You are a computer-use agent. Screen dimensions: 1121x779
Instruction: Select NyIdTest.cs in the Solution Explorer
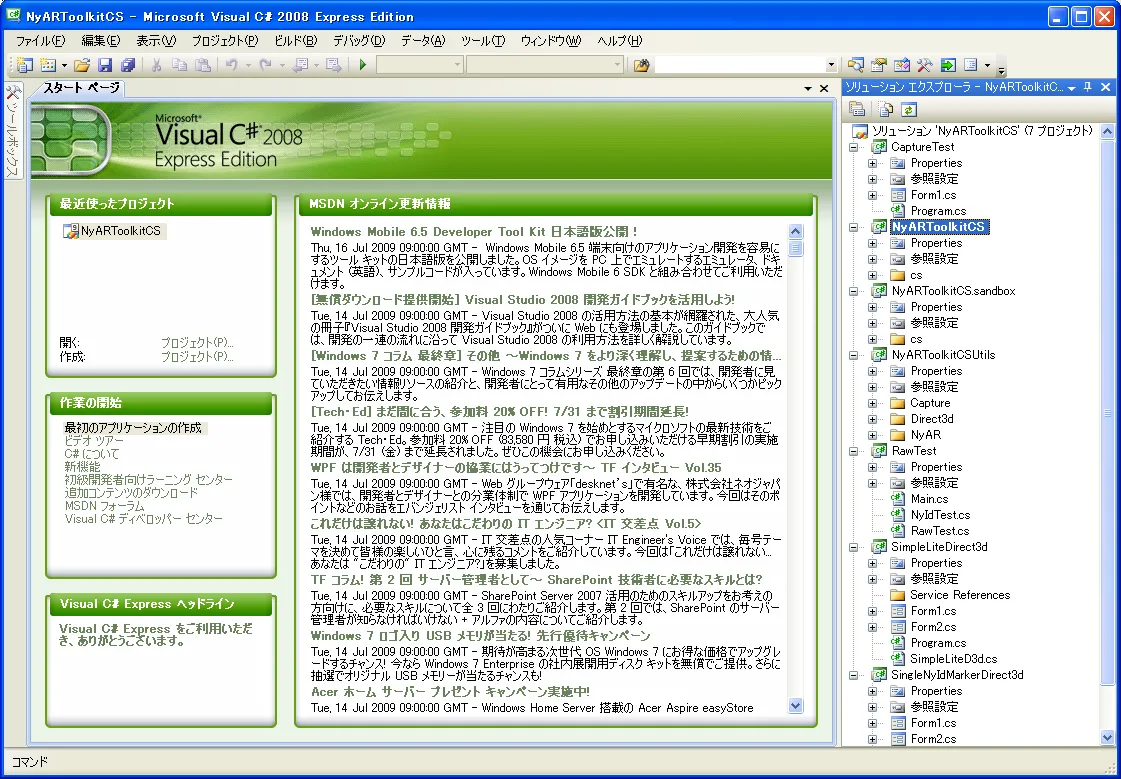(x=939, y=515)
